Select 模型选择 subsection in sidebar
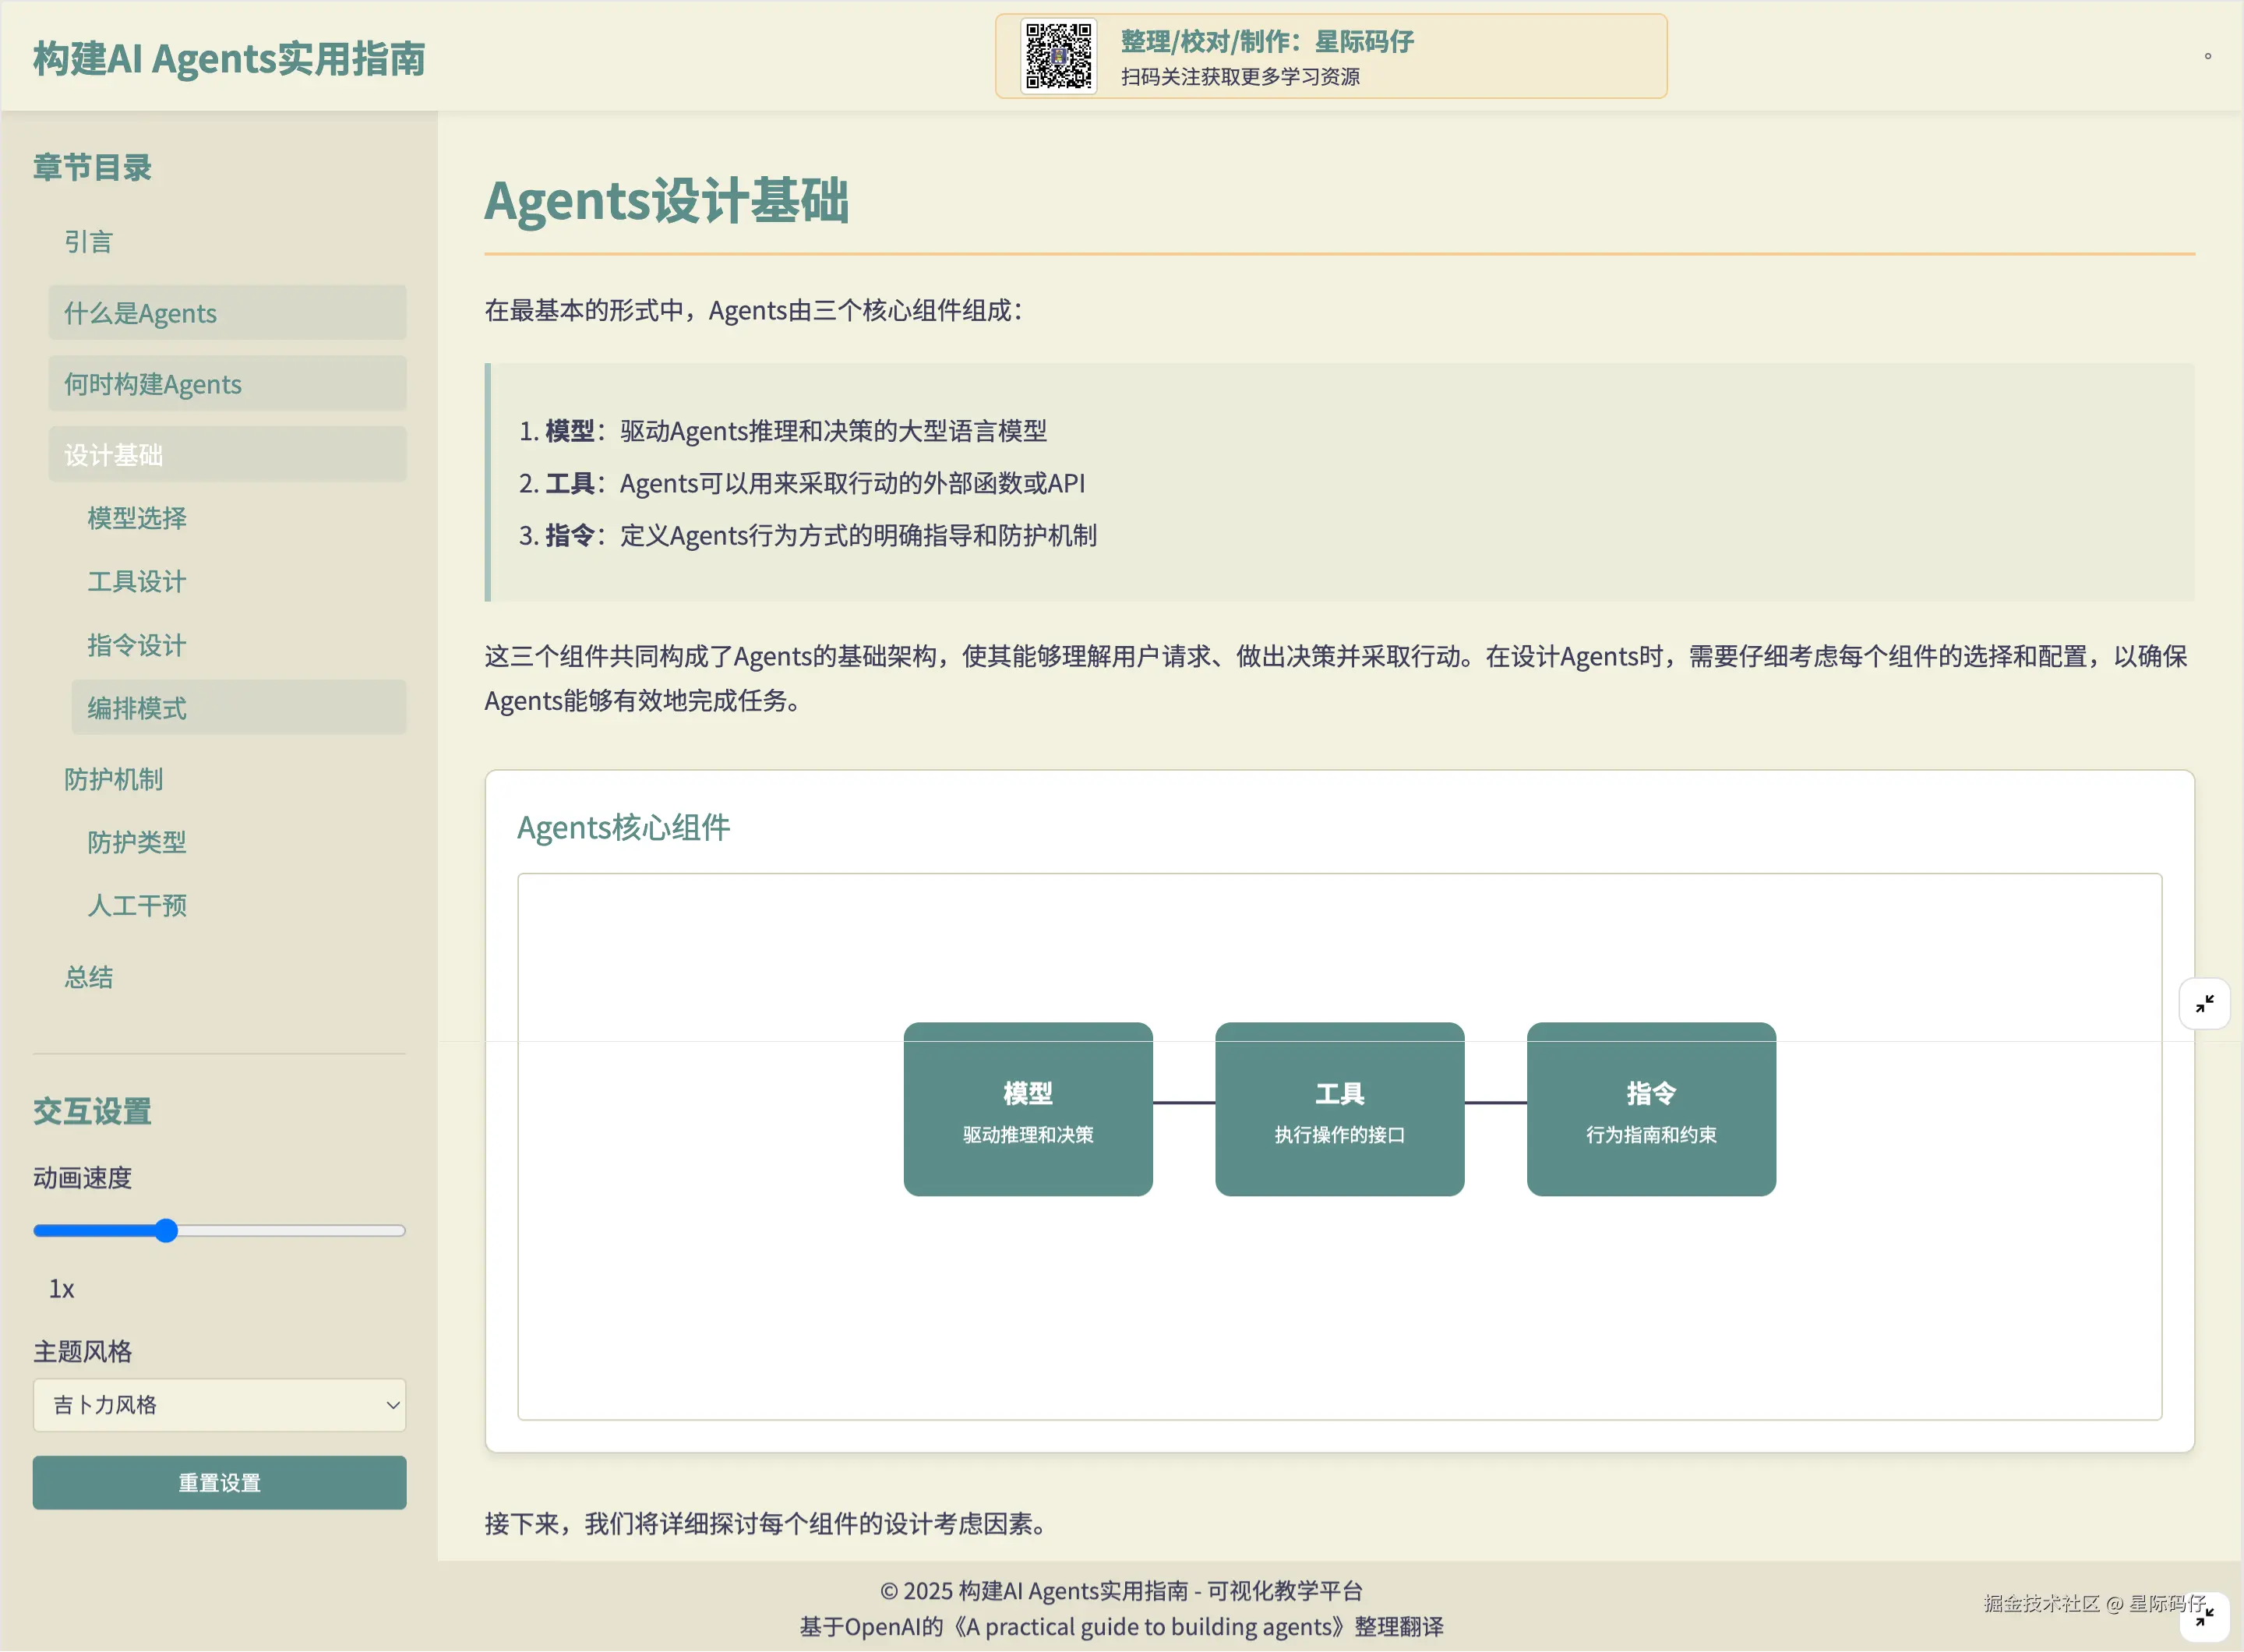 137,518
